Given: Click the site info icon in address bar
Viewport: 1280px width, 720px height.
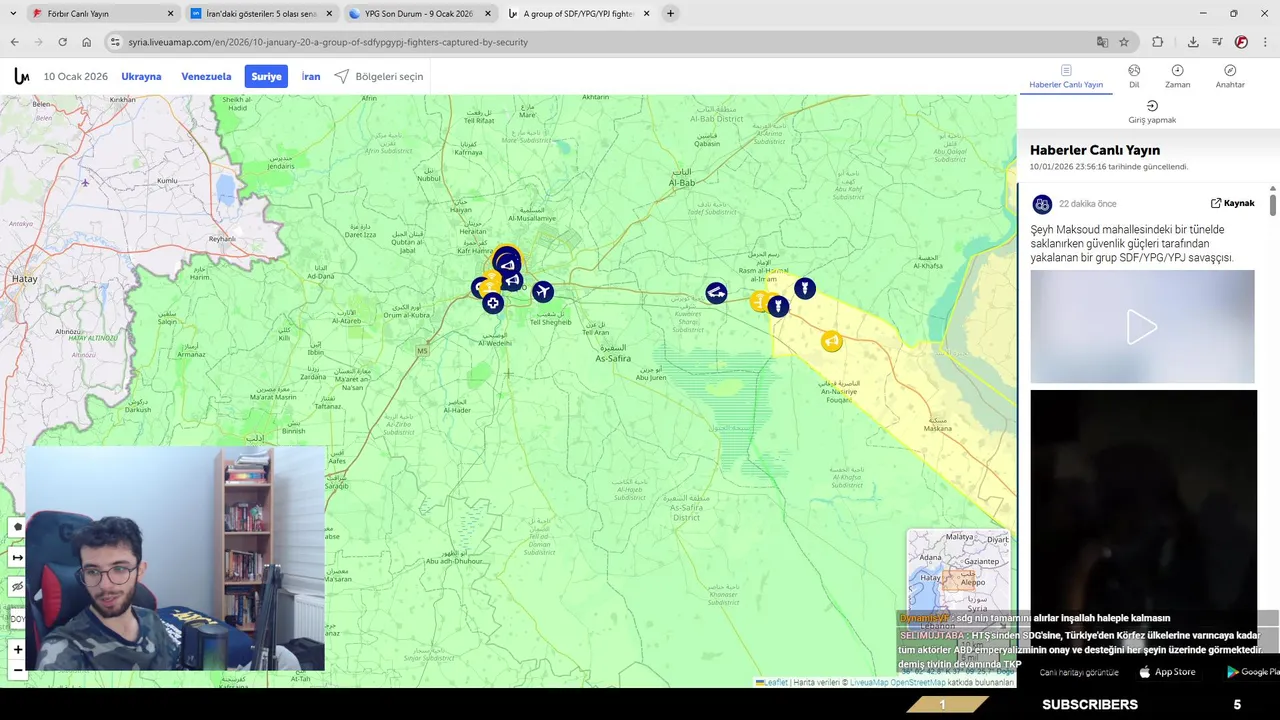Looking at the screenshot, I should [115, 42].
